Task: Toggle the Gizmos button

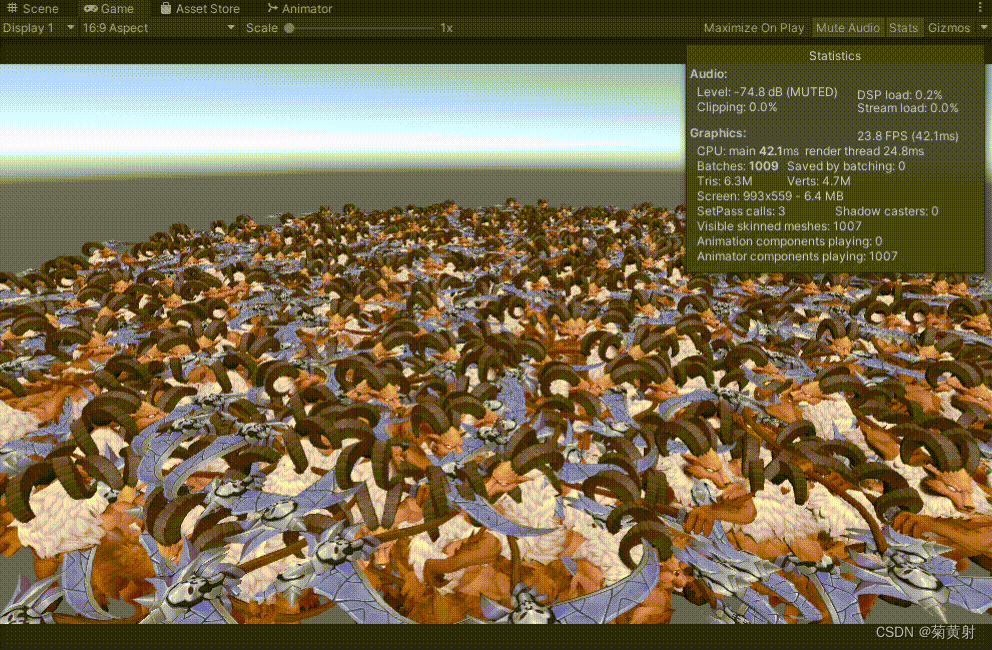Action: pyautogui.click(x=949, y=28)
